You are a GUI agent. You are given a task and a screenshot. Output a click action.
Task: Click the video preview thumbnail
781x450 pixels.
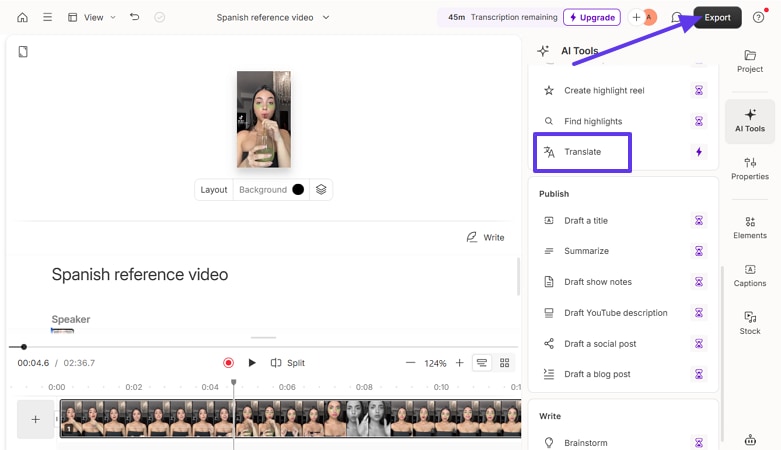(263, 119)
